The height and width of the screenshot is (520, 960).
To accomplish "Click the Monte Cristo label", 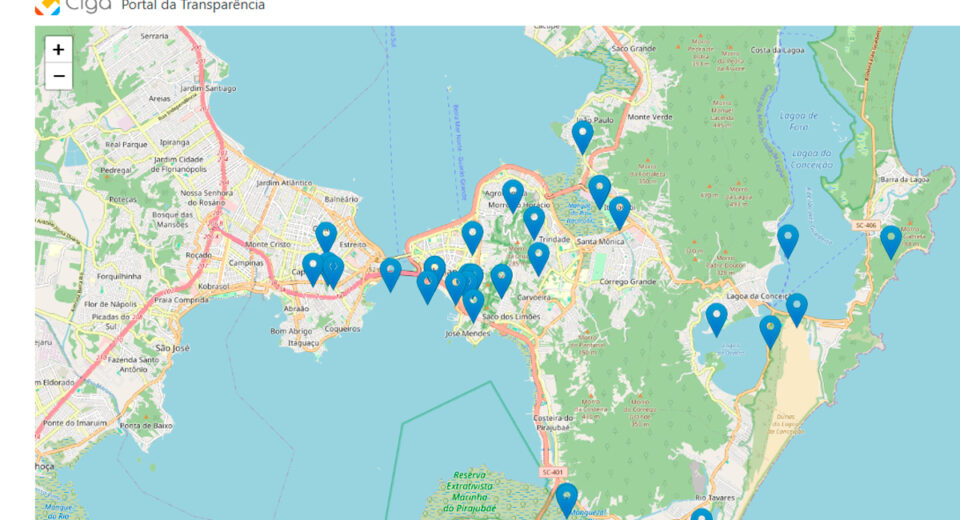I will 268,244.
